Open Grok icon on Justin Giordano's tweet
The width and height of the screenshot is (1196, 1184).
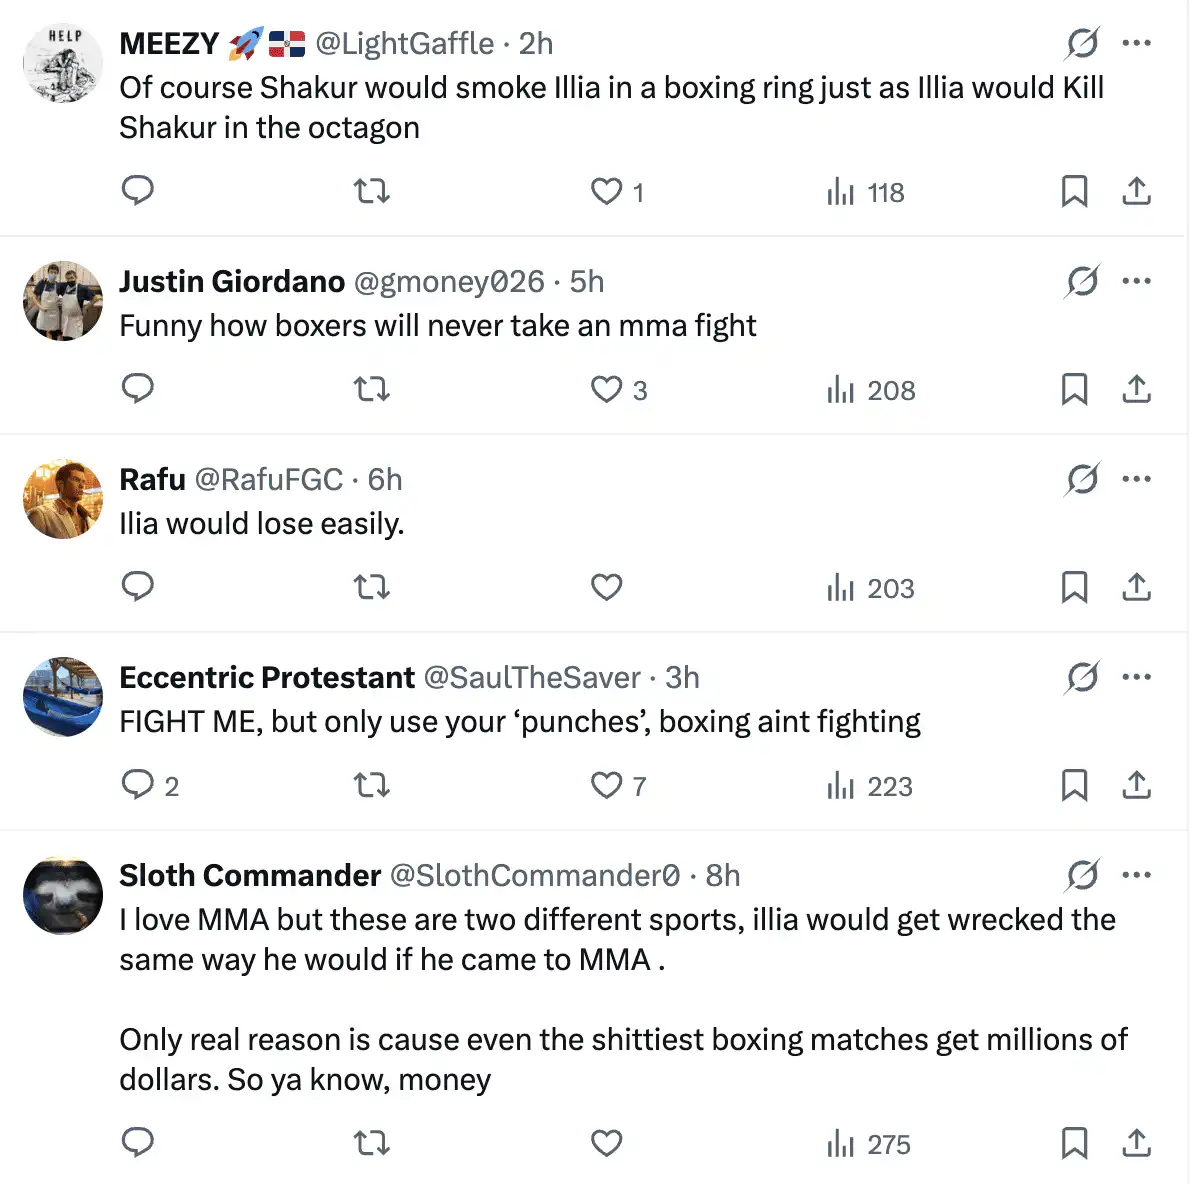click(x=1081, y=281)
